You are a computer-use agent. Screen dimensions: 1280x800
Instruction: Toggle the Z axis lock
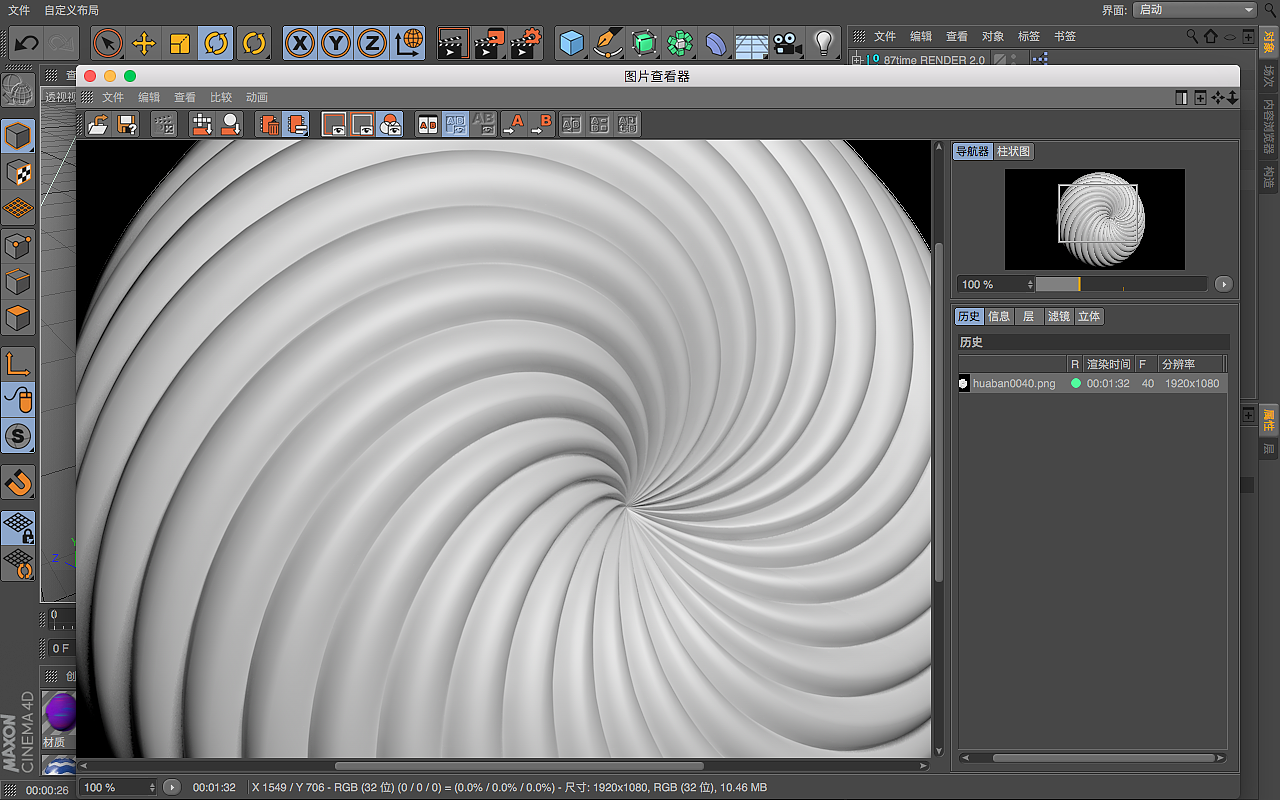(x=372, y=43)
